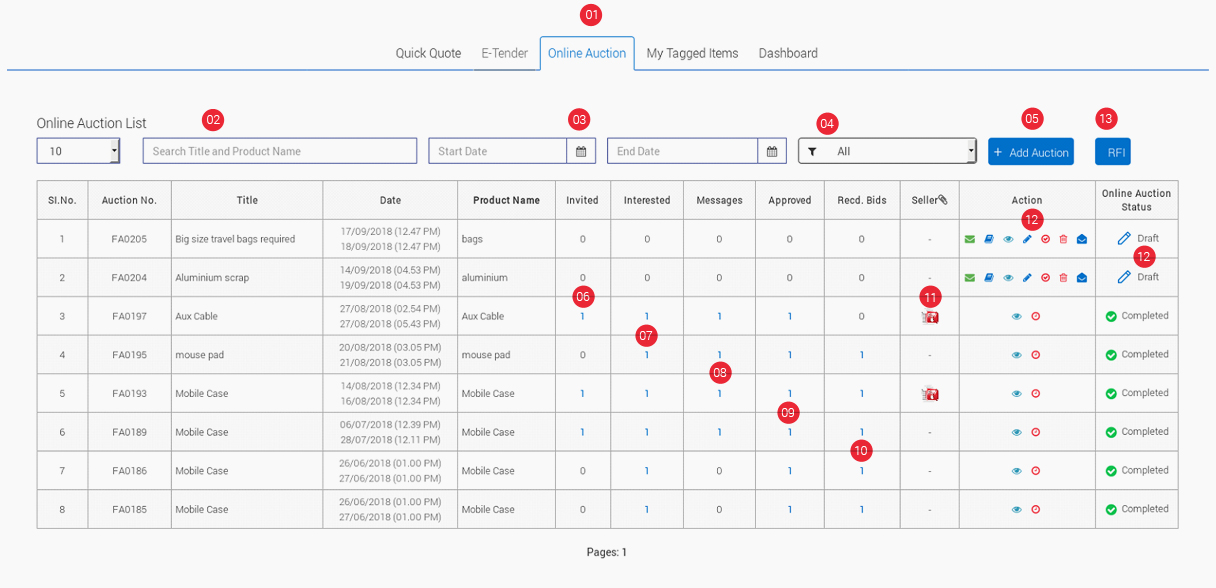Click the red circled-check icon for FA0204
The height and width of the screenshot is (588, 1216).
[1045, 278]
